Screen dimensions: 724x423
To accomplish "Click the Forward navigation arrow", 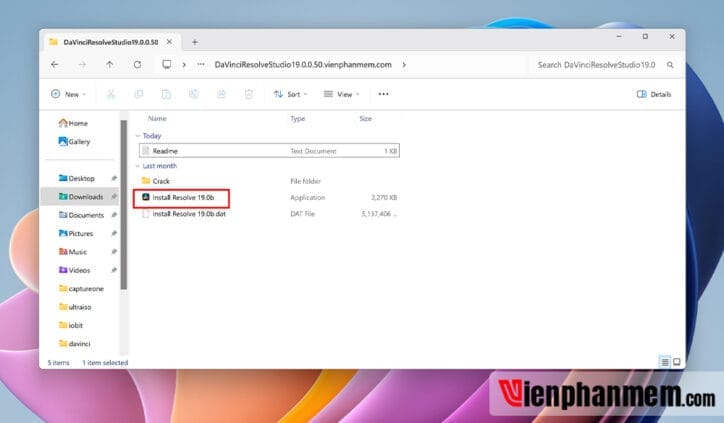I will coord(82,65).
